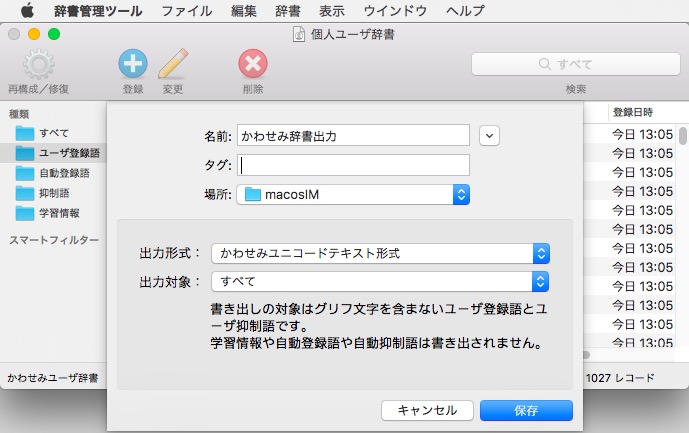Expand the save dialog with the chevron button
689x433 pixels.
(x=489, y=136)
